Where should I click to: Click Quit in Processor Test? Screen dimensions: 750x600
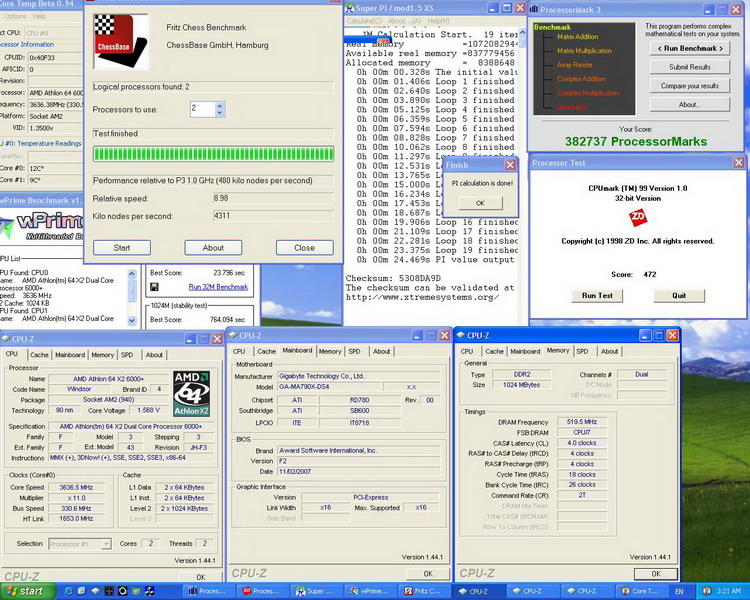pos(679,296)
